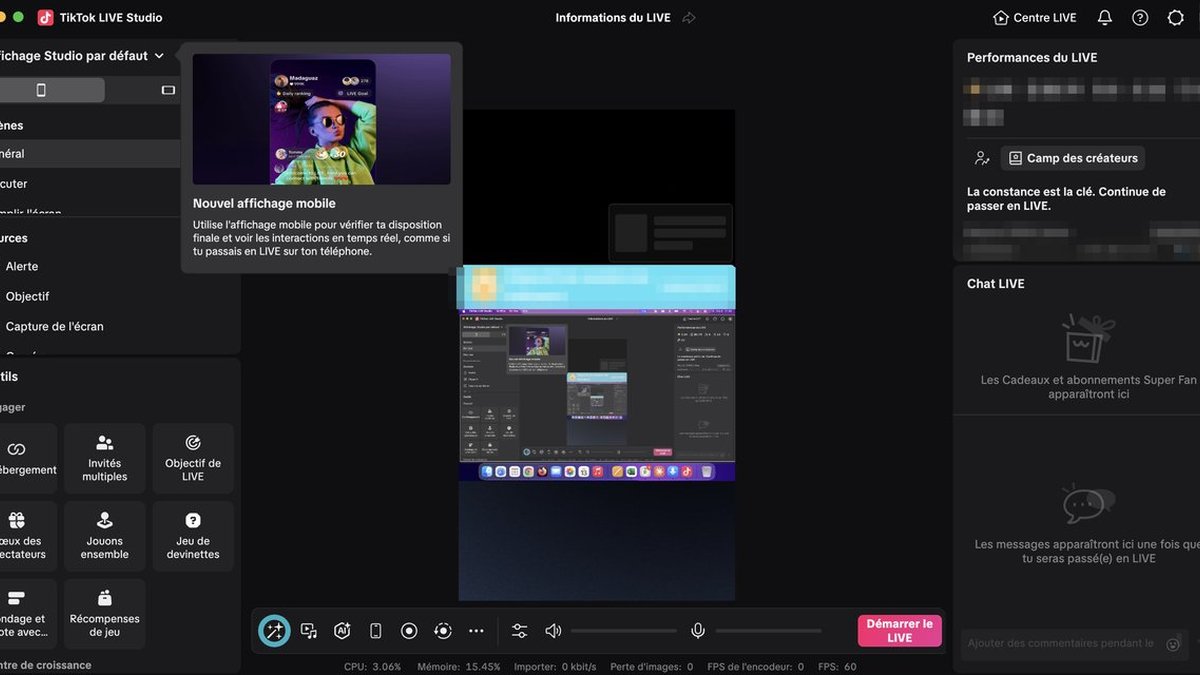Click the Mémoire: 15.45% status text
The width and height of the screenshot is (1200, 675).
click(x=459, y=666)
